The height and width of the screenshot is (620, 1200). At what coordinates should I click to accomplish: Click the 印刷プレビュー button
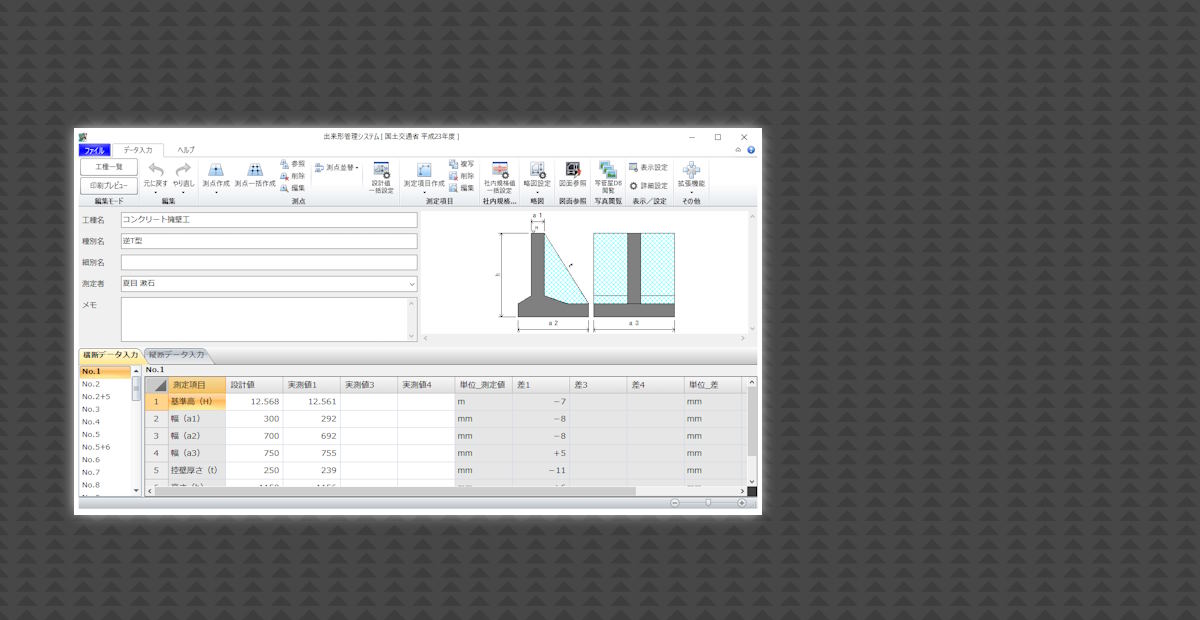point(109,186)
